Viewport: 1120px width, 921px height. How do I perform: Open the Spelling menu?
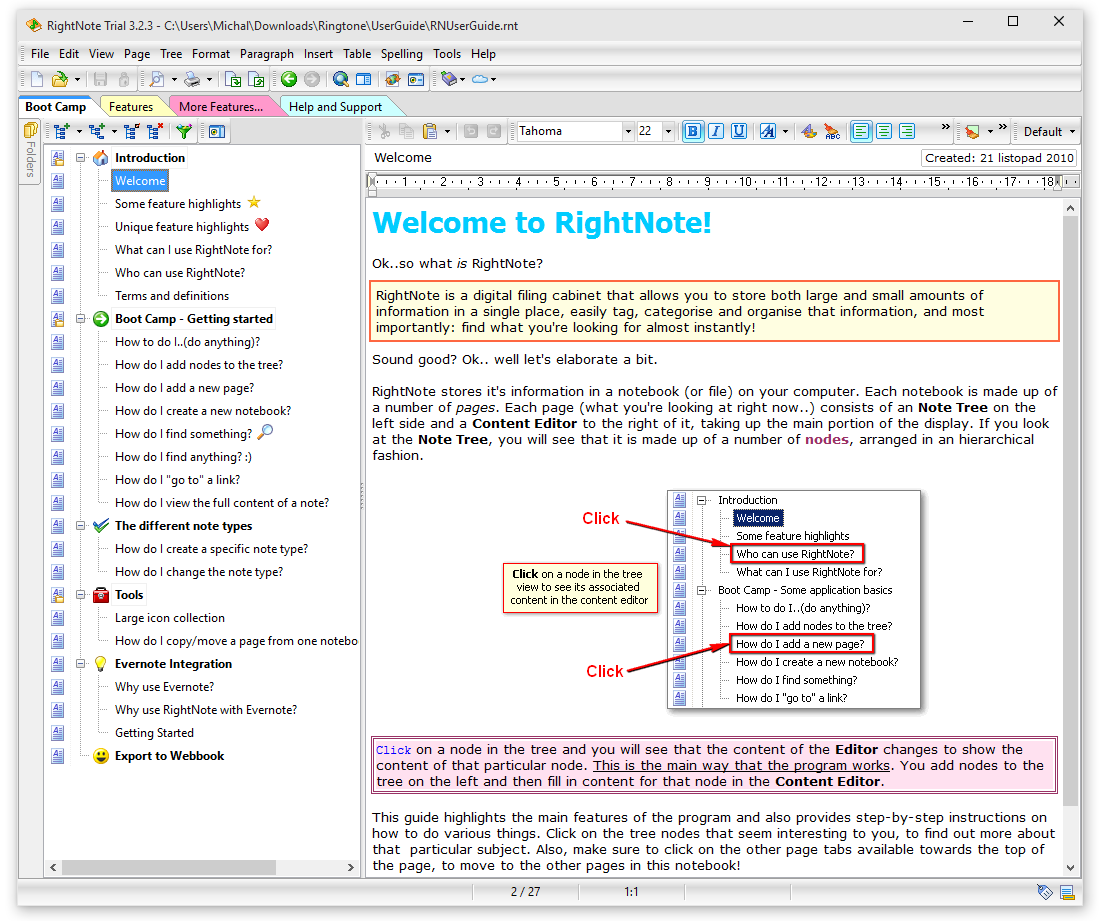[401, 54]
